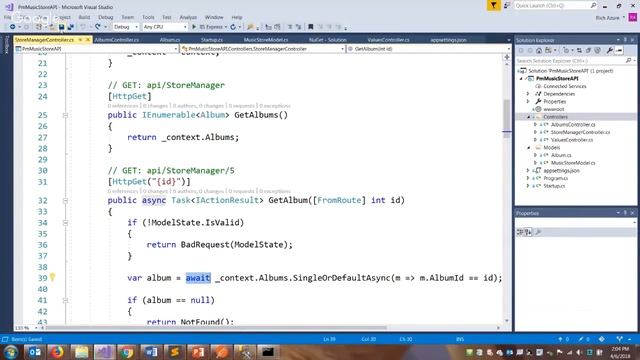The image size is (640, 360).
Task: Switch to the MusicStoreModel.cs tab
Action: (x=266, y=40)
